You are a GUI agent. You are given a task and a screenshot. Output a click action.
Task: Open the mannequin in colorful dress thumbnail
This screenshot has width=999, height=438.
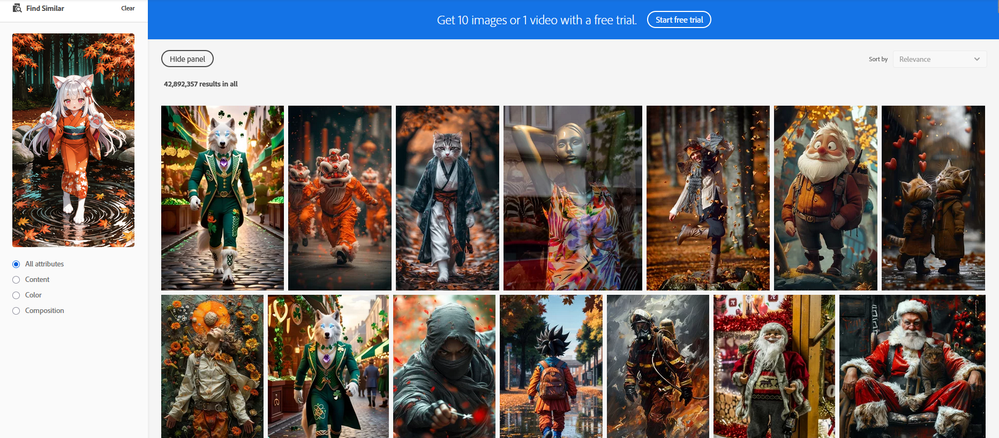573,198
